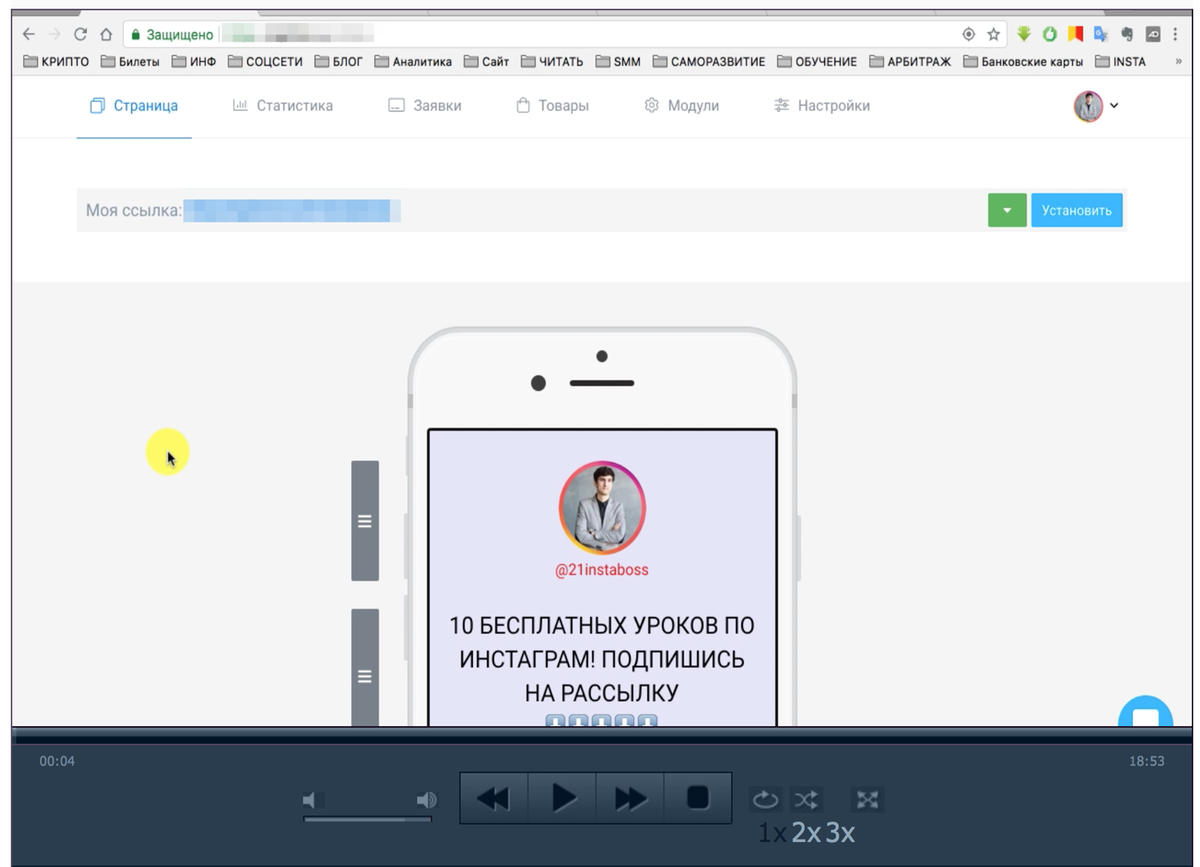Stop the video playback
The image size is (1200, 867).
698,798
